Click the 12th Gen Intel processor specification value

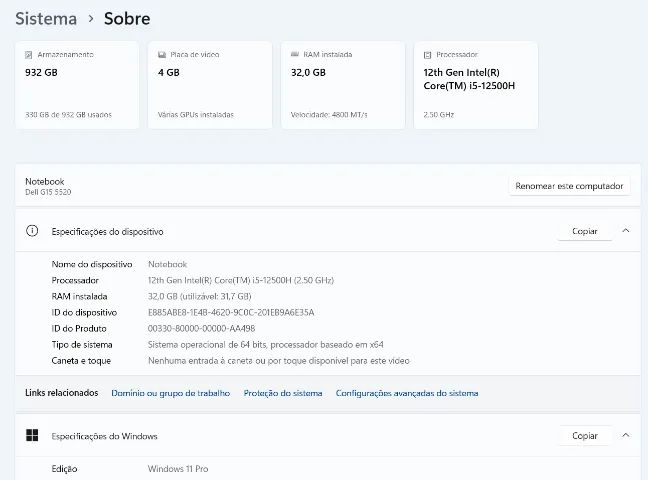pyautogui.click(x=241, y=280)
